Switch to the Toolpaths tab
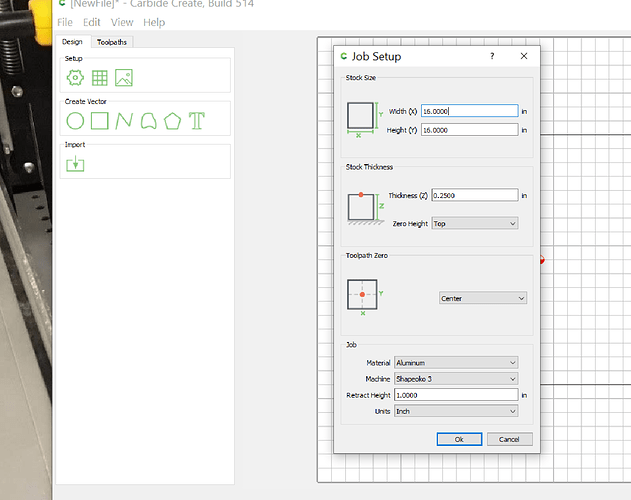The height and width of the screenshot is (500, 631). [112, 42]
